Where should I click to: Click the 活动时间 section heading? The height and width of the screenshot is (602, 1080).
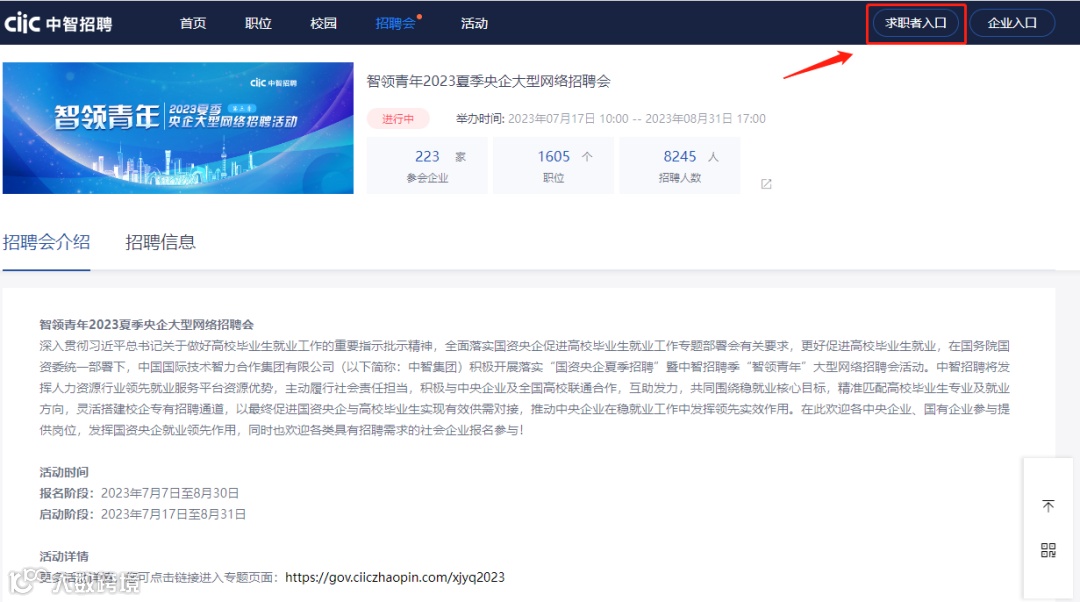64,473
